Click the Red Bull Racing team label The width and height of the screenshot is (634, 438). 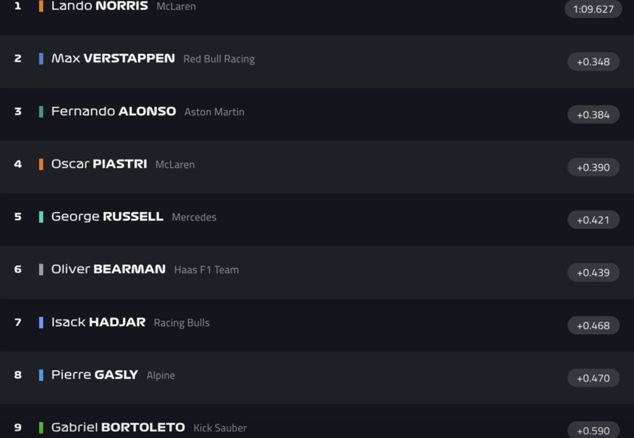point(219,59)
